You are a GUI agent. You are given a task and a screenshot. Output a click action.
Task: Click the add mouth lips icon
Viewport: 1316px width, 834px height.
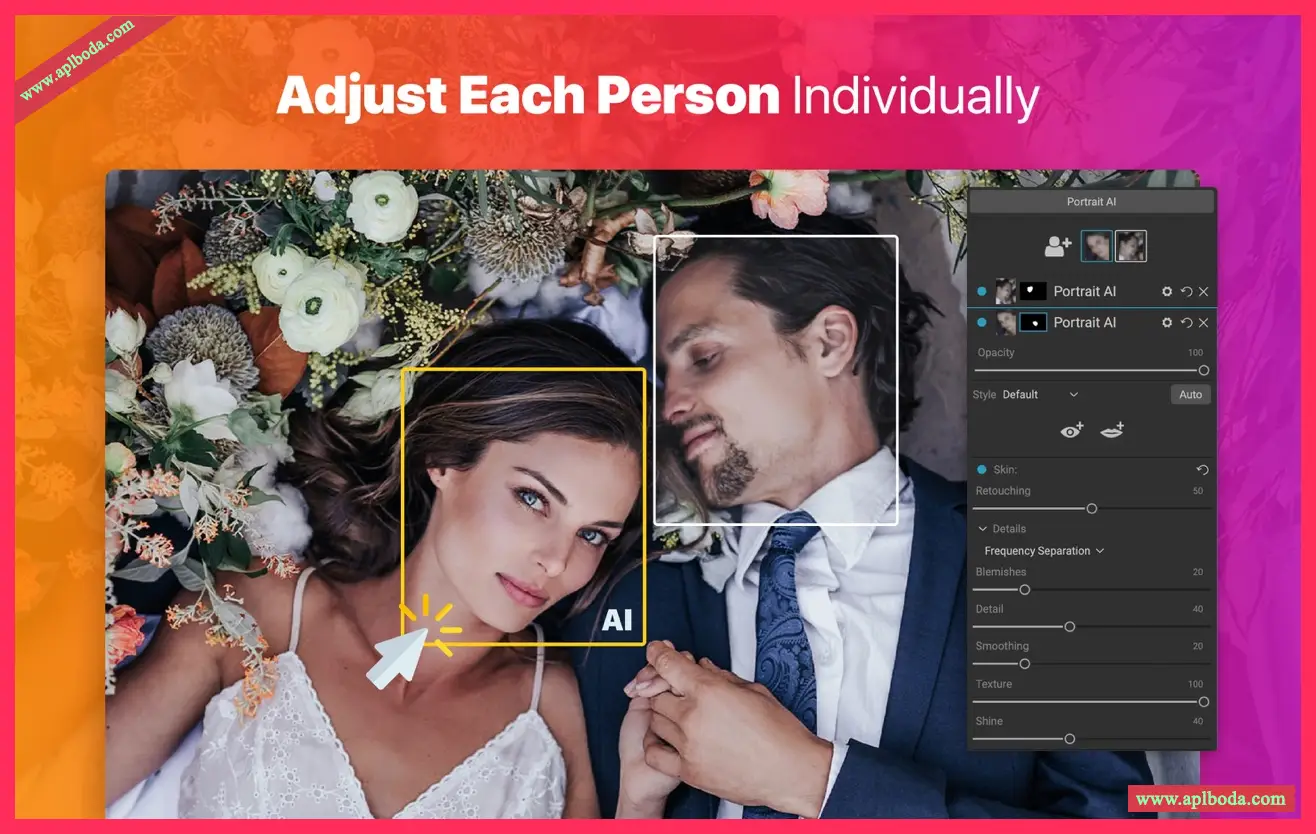pos(1112,430)
